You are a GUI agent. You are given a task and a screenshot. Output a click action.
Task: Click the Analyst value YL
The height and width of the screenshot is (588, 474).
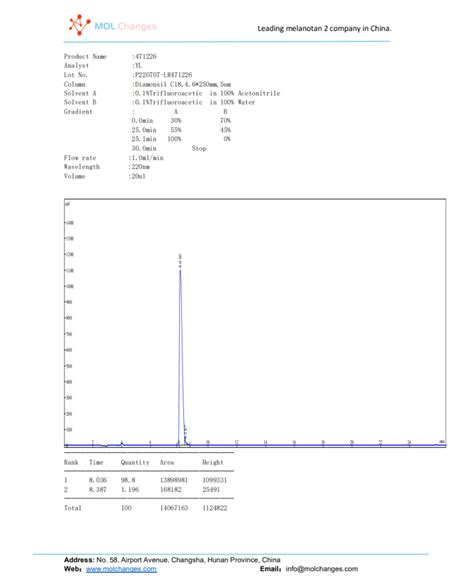tap(138, 66)
